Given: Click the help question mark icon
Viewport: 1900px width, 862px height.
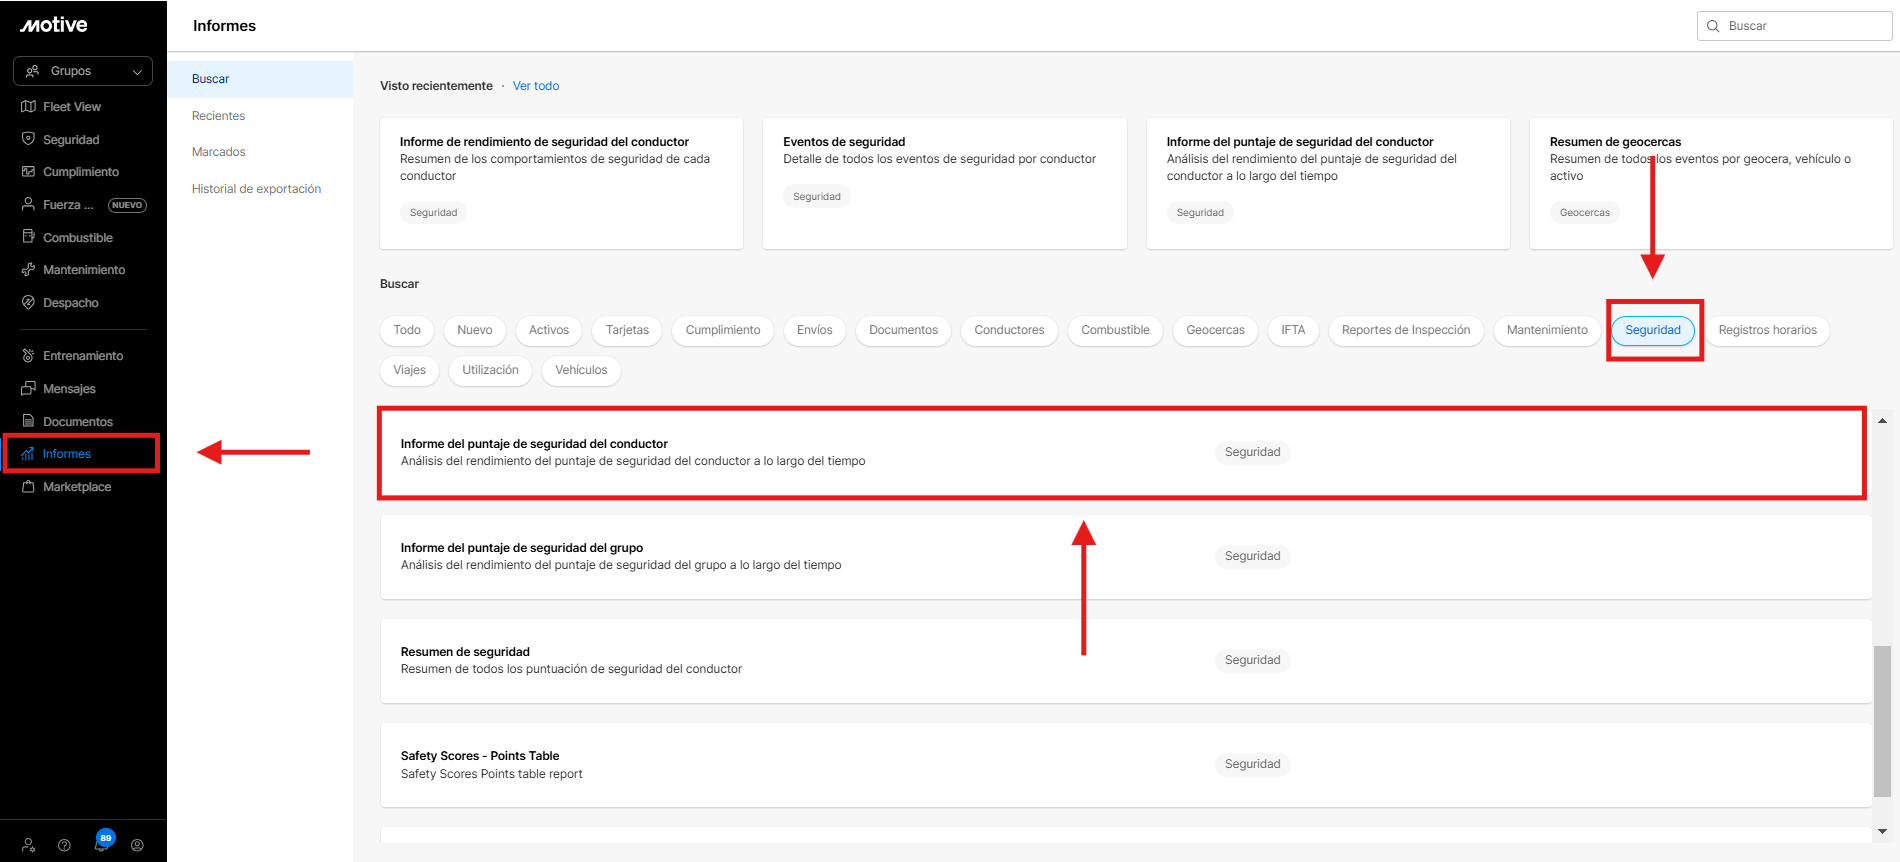Looking at the screenshot, I should click(x=65, y=845).
